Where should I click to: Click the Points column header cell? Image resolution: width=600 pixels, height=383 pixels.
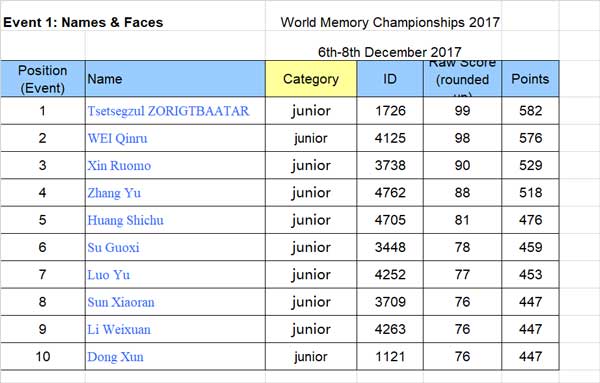pos(530,79)
